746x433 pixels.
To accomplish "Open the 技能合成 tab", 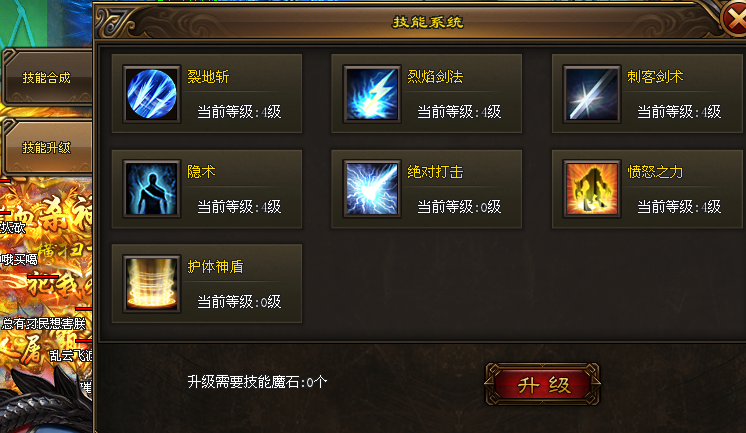I will point(47,77).
